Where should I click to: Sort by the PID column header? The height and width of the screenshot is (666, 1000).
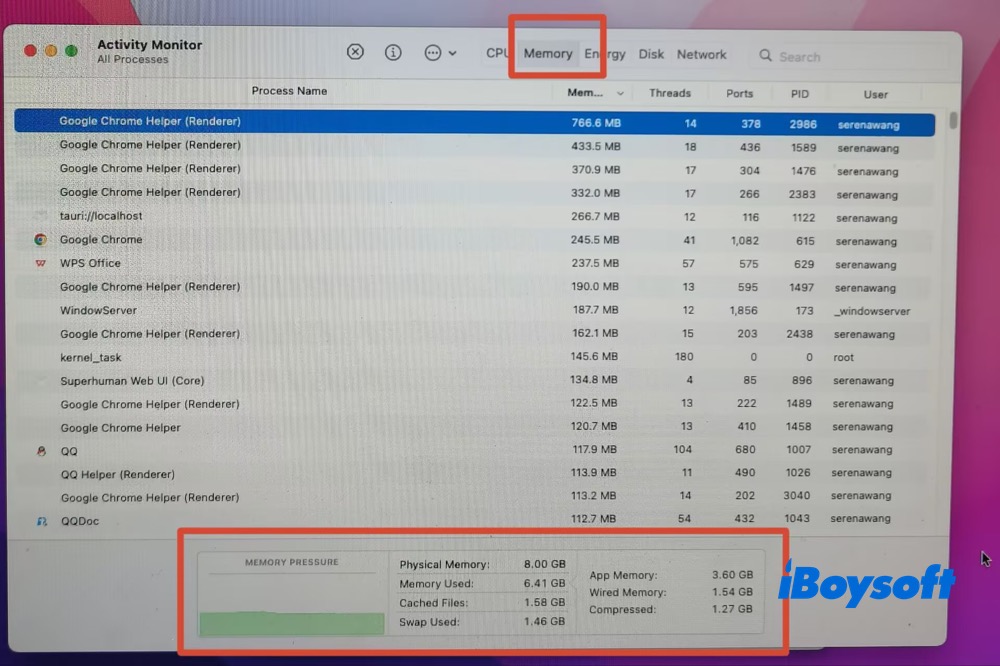[800, 94]
